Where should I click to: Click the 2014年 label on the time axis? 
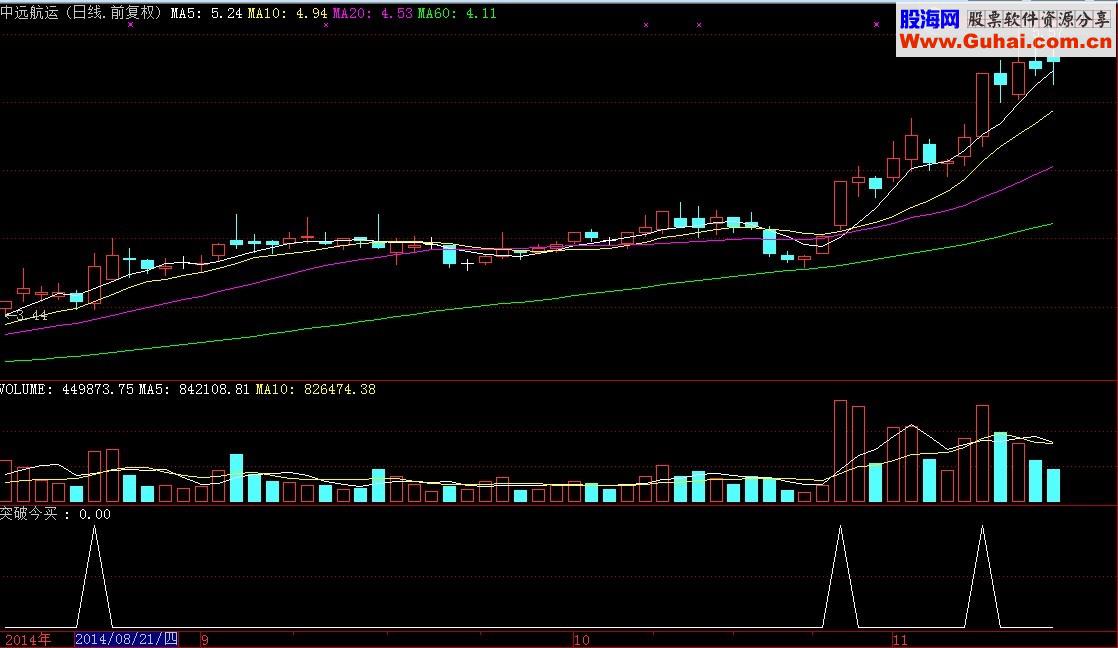[28, 639]
